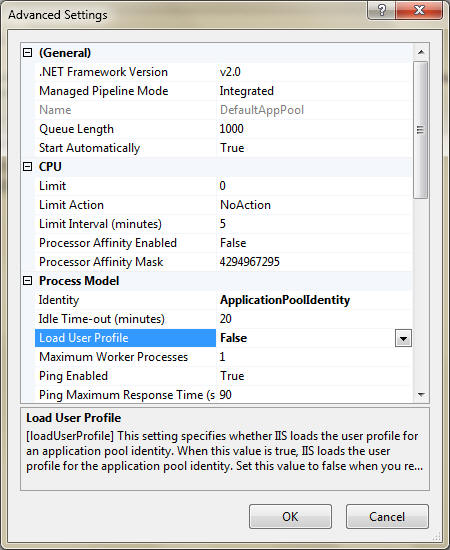450x550 pixels.
Task: Click the NoAction value
Action: pos(245,205)
